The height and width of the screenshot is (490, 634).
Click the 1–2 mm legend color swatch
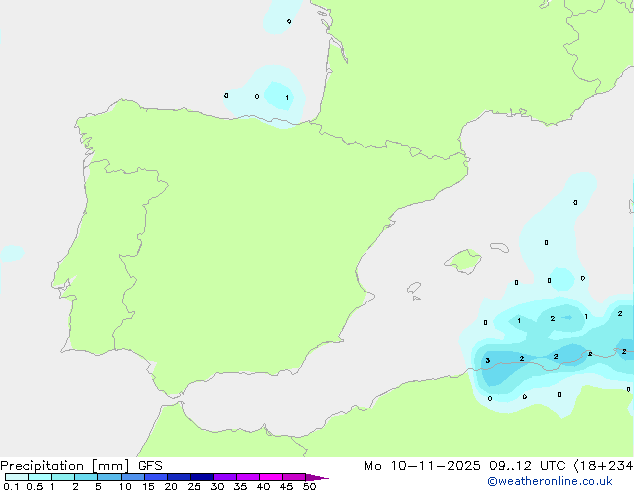(x=63, y=477)
